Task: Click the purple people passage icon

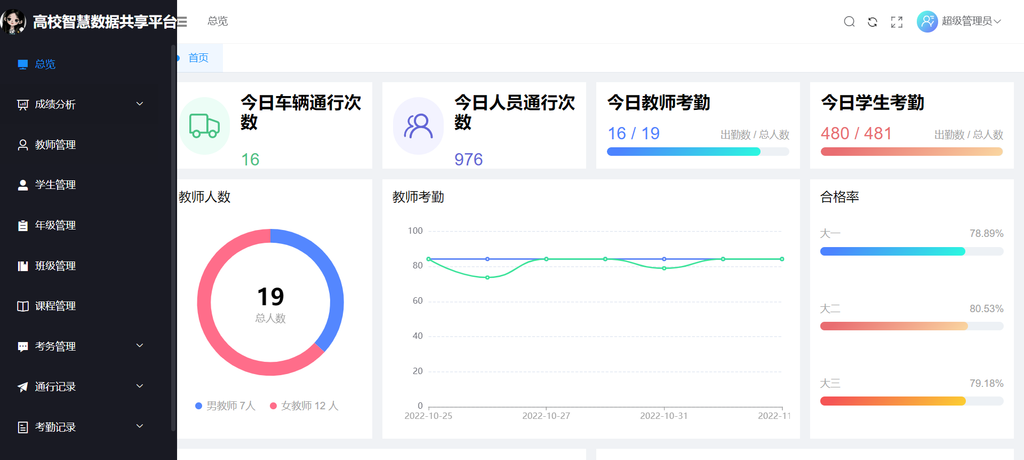Action: click(418, 126)
